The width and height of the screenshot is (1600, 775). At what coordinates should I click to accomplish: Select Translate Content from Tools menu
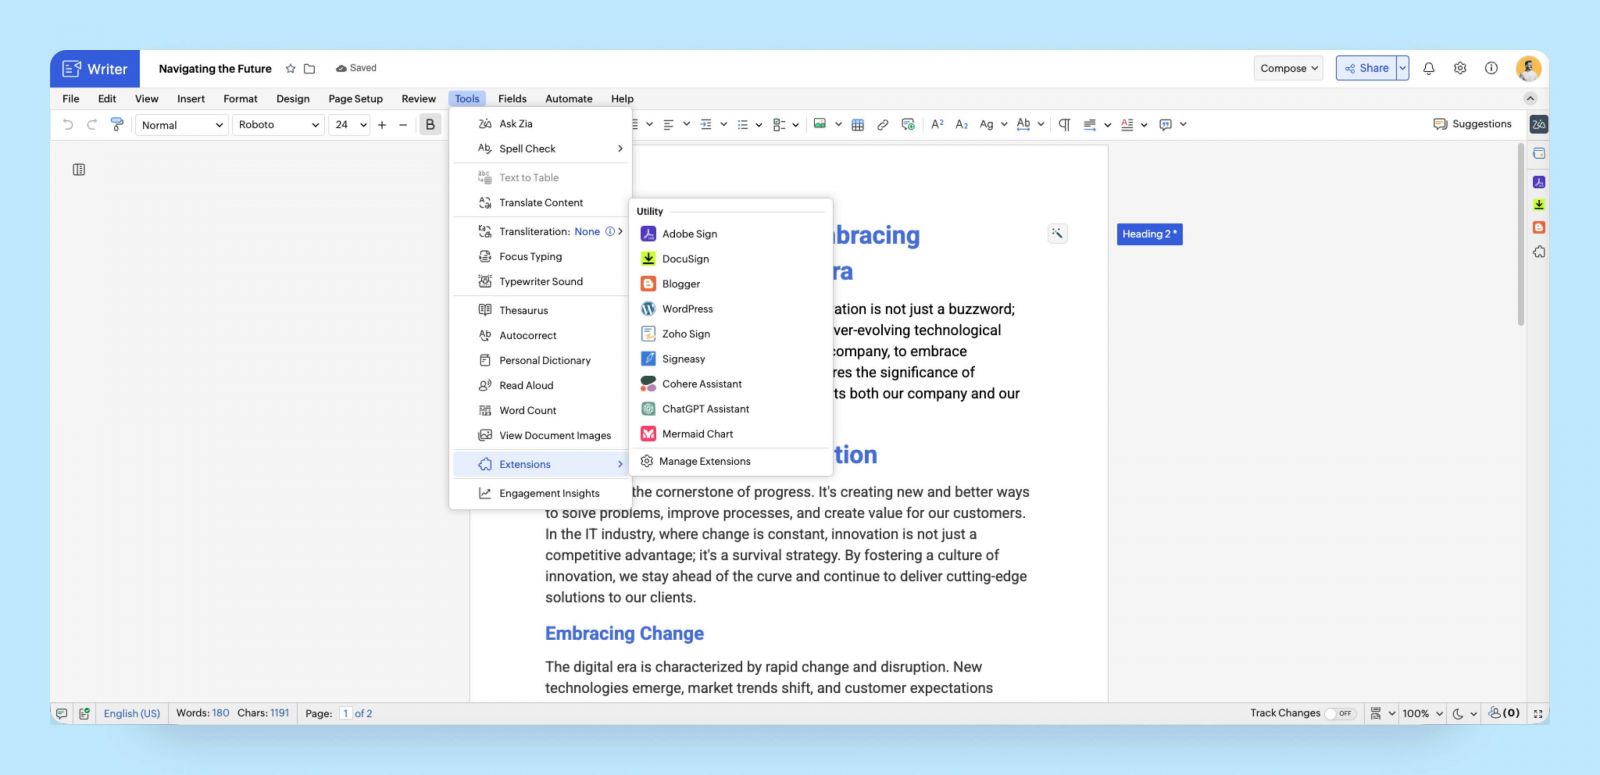[541, 203]
